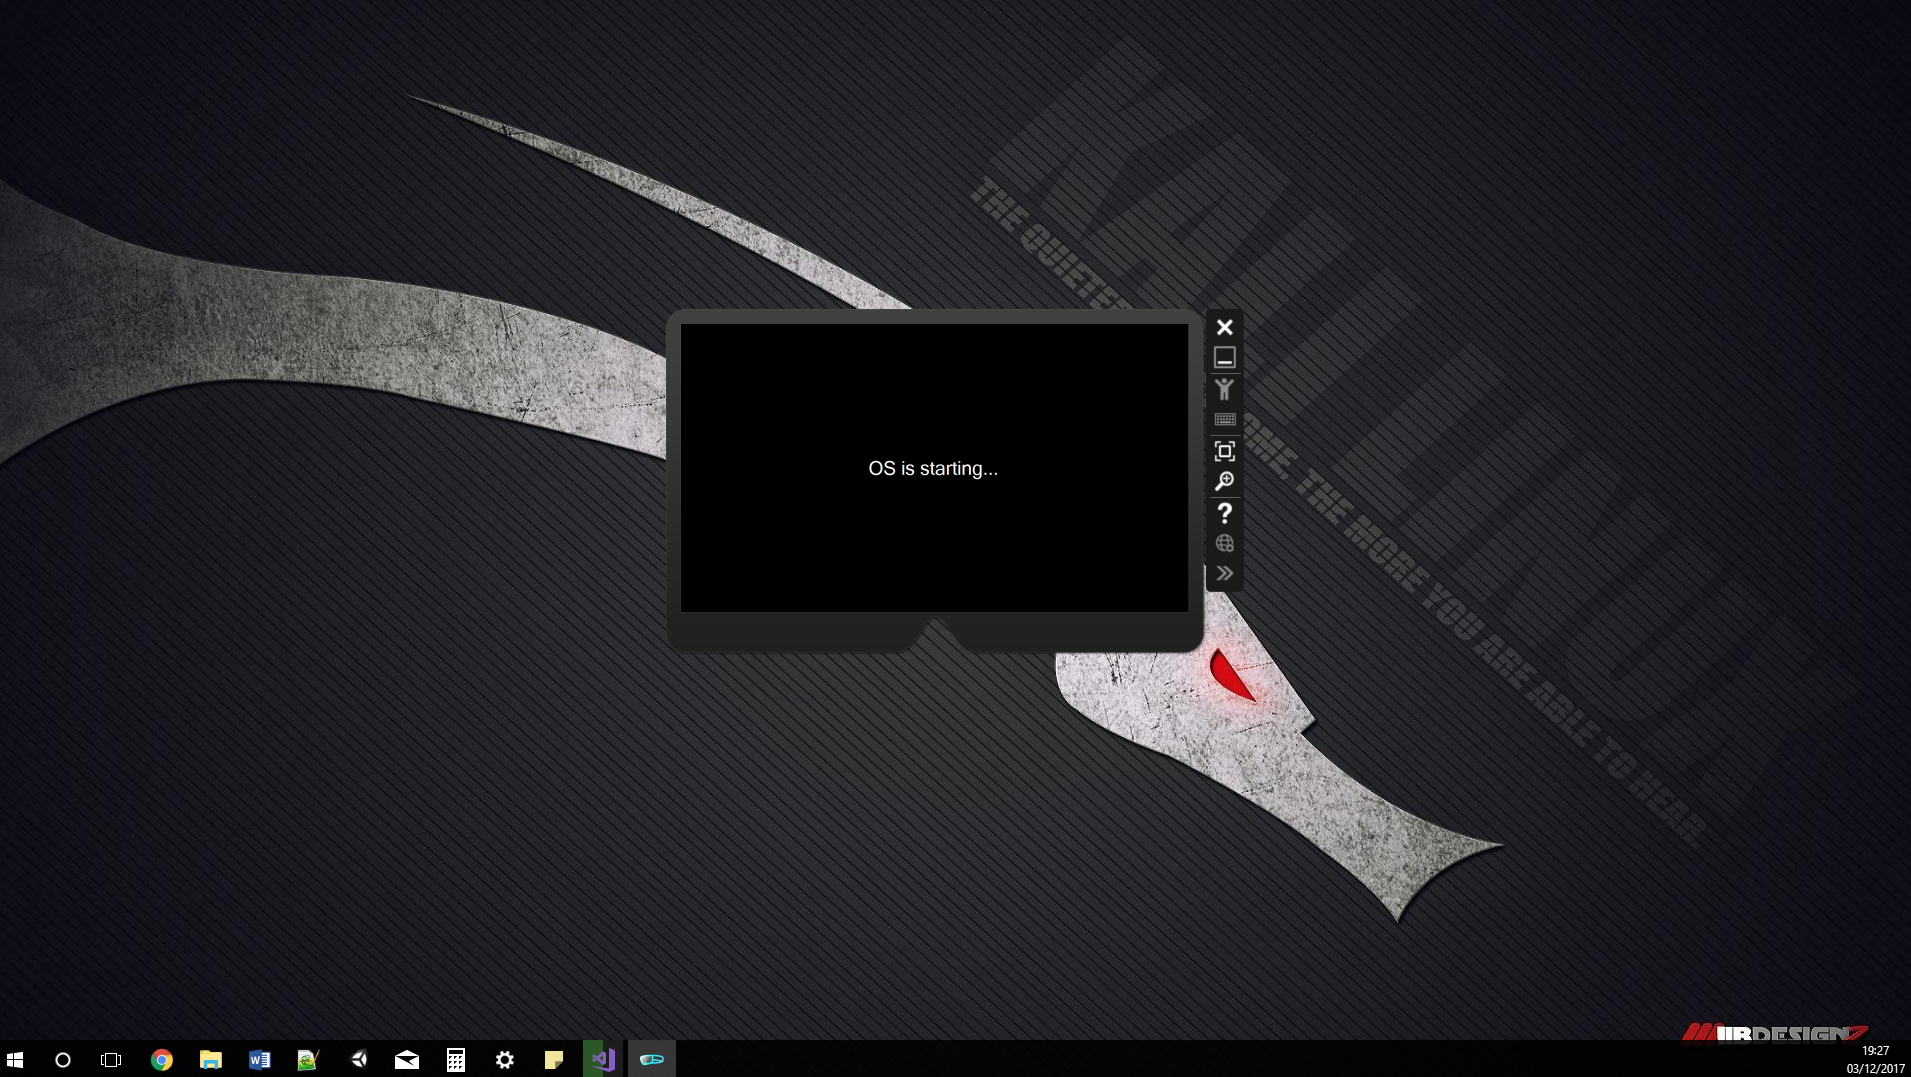
Task: Open the clock and date flyout
Action: coord(1875,1059)
